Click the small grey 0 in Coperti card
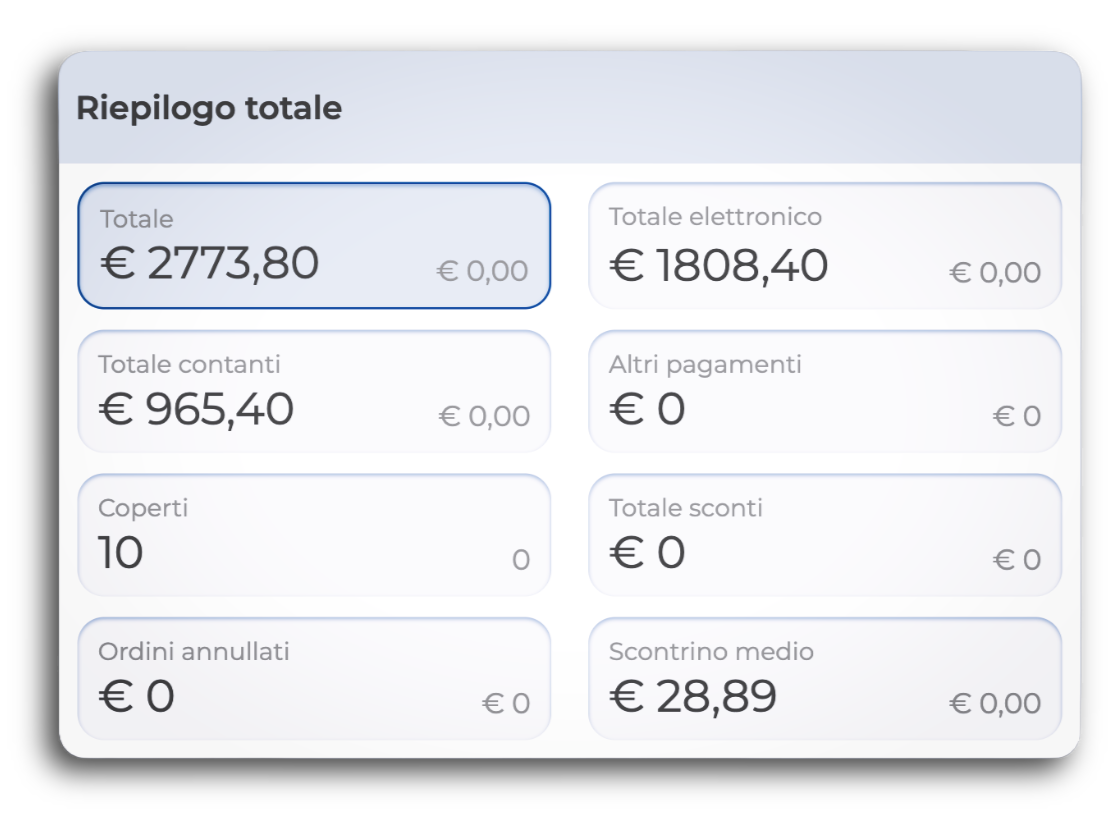Viewport: 1108px width, 814px height. 520,560
